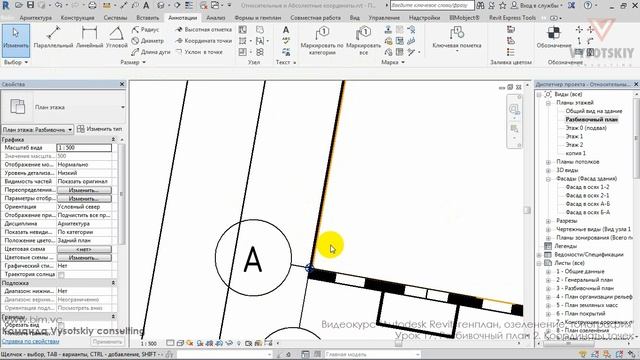Click the Print icon in quick access toolbar

point(92,5)
